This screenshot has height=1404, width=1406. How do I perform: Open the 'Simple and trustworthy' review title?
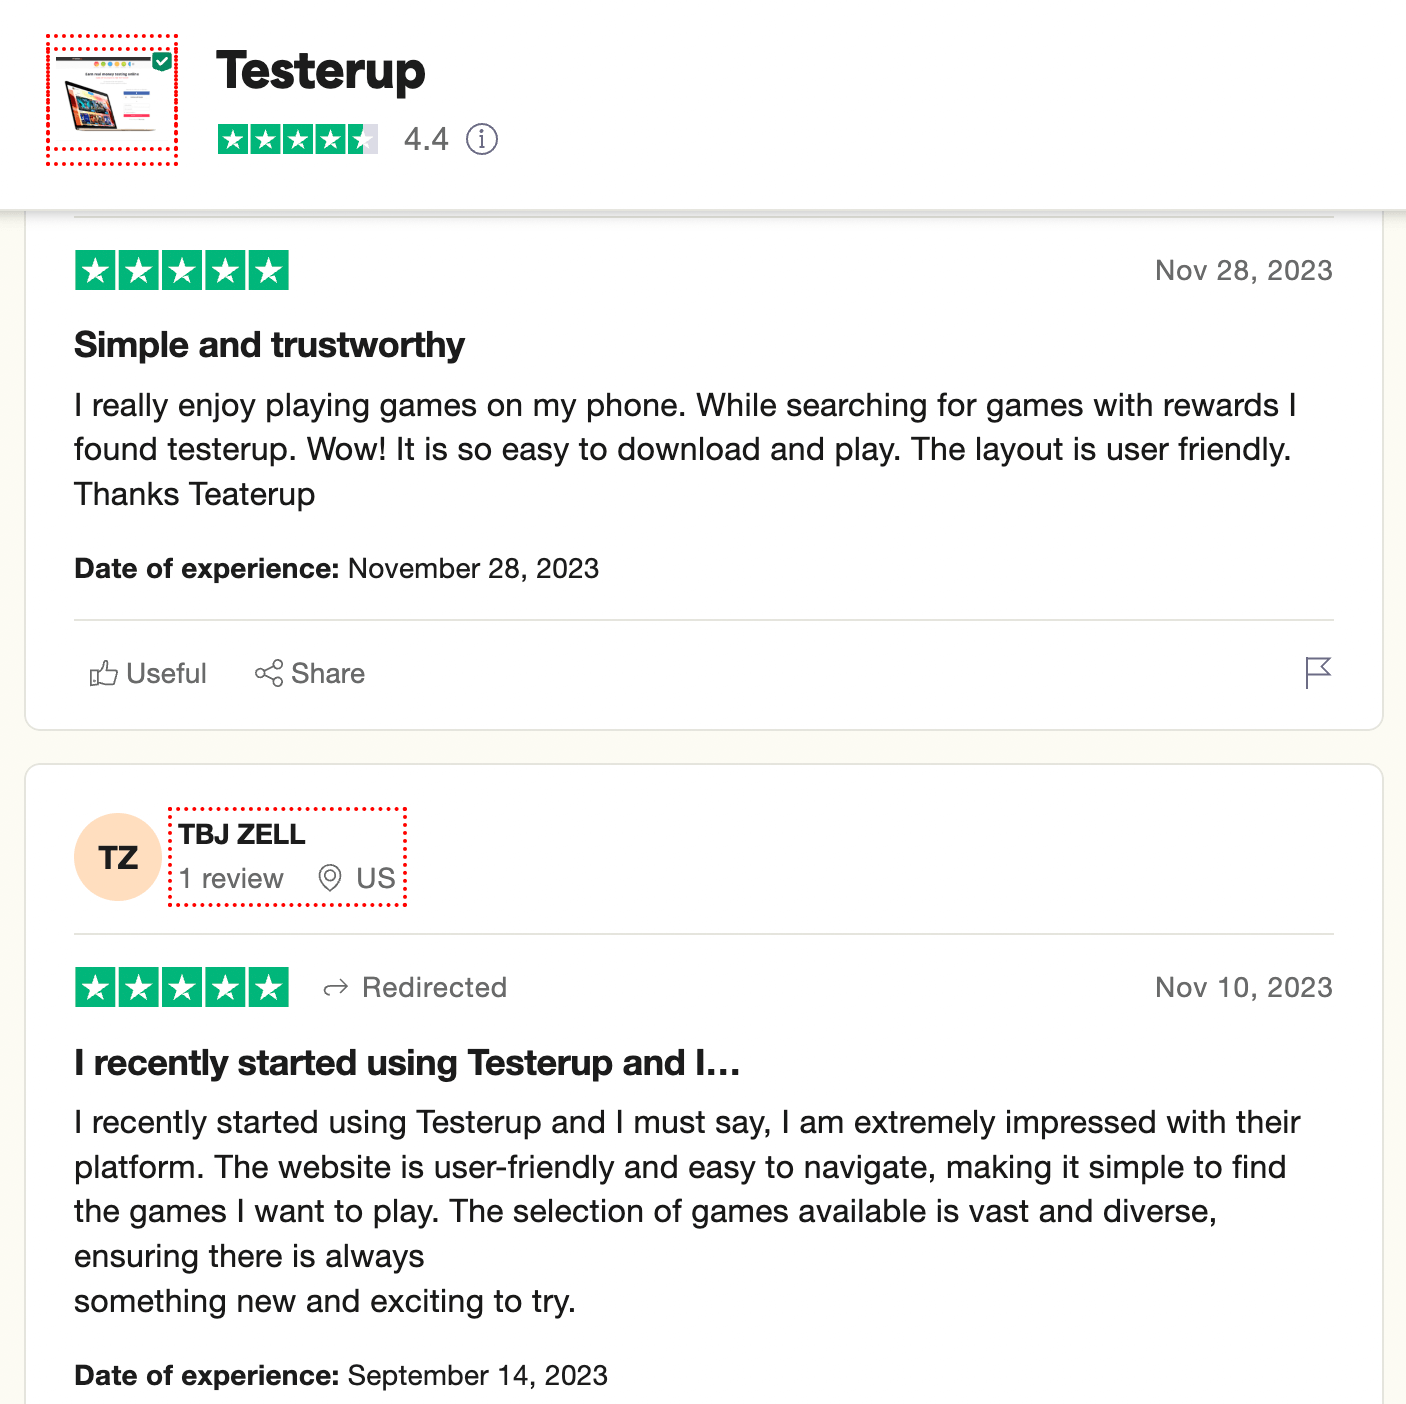[x=268, y=344]
